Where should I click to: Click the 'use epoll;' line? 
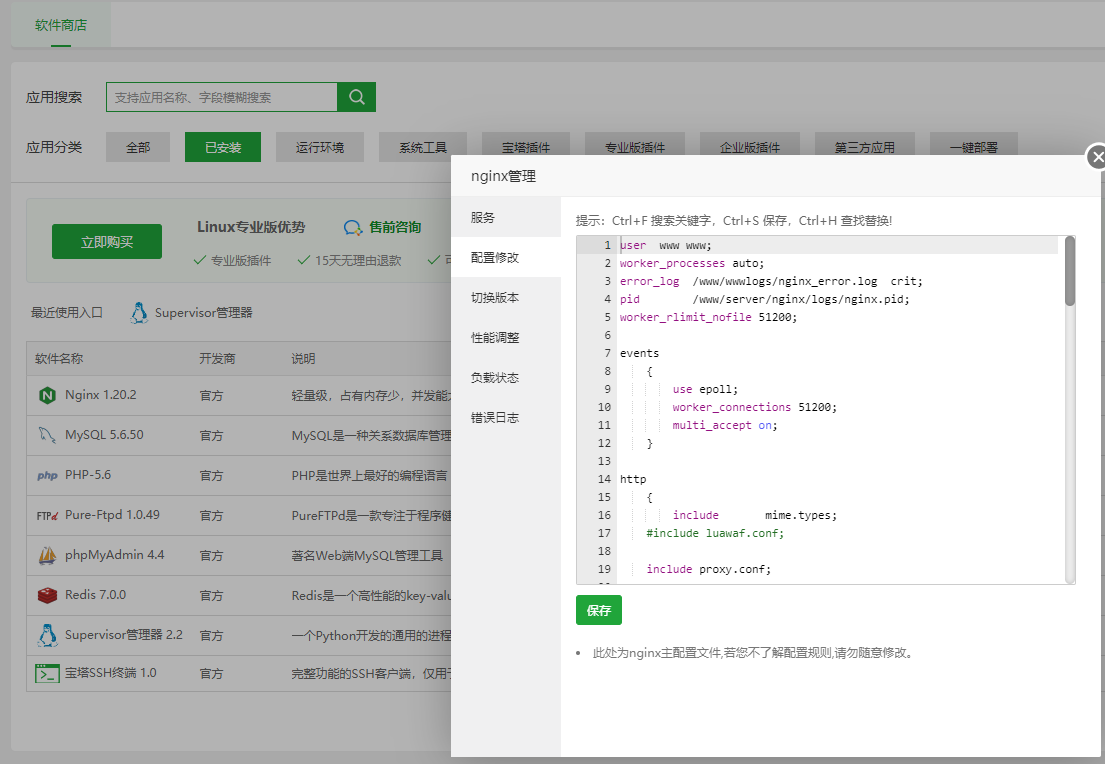(x=705, y=389)
